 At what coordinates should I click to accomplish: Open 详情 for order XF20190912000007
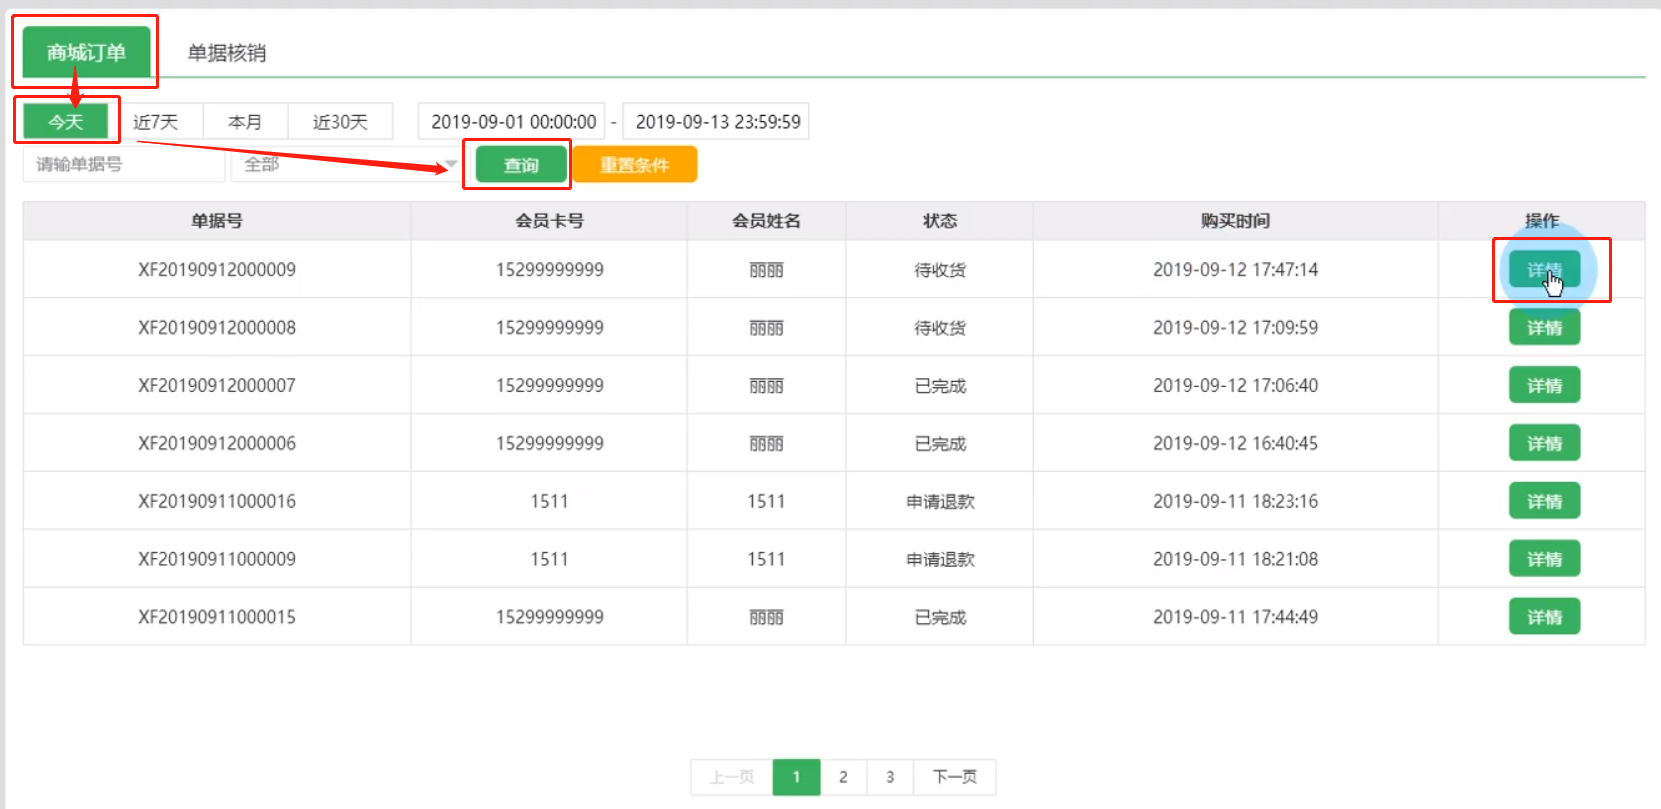[1544, 386]
